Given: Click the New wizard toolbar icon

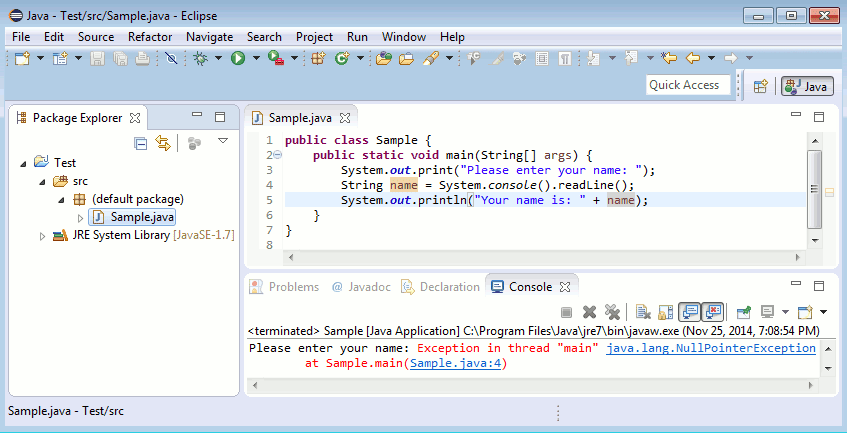Looking at the screenshot, I should (23, 58).
